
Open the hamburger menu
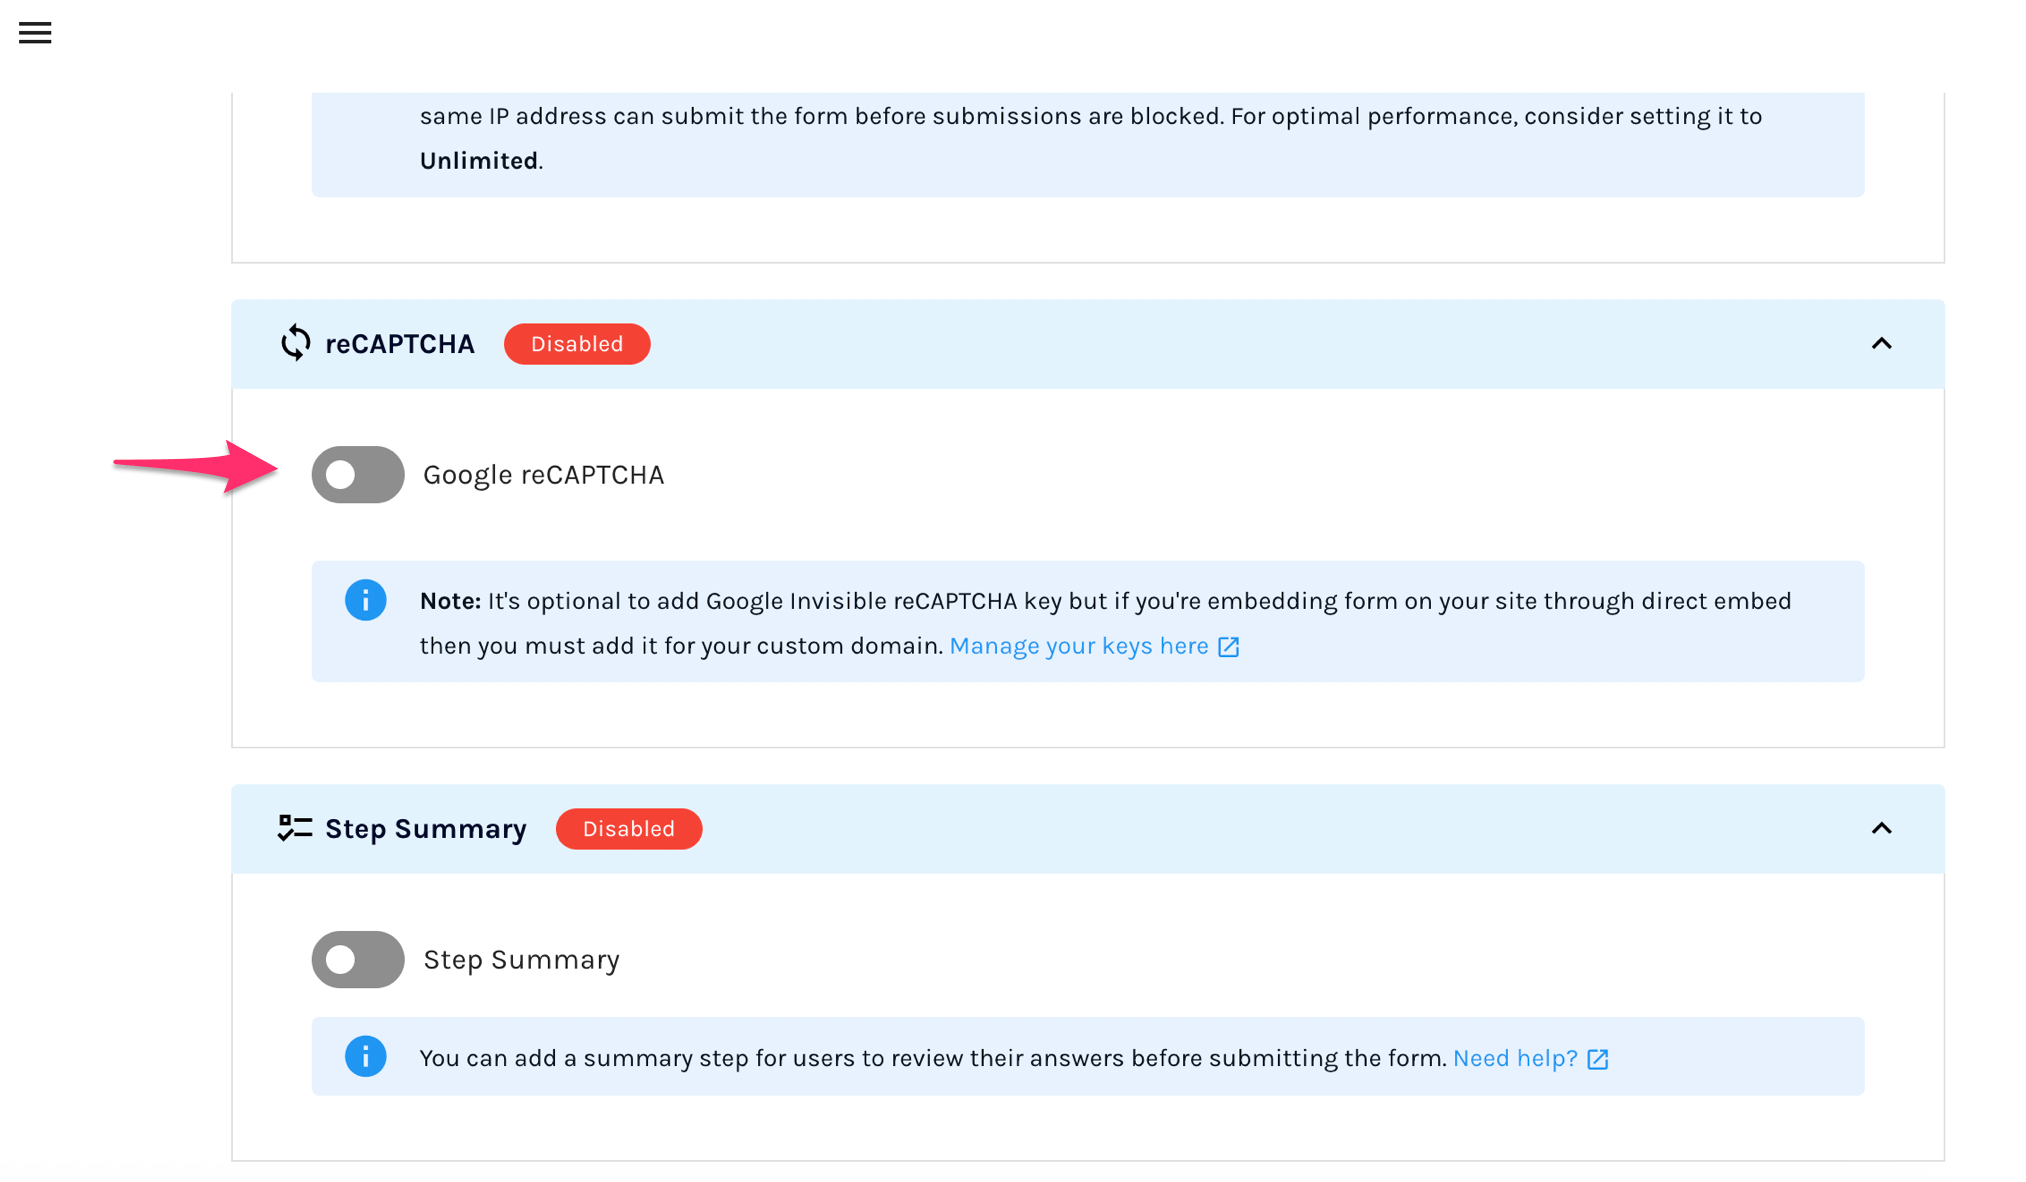(35, 33)
